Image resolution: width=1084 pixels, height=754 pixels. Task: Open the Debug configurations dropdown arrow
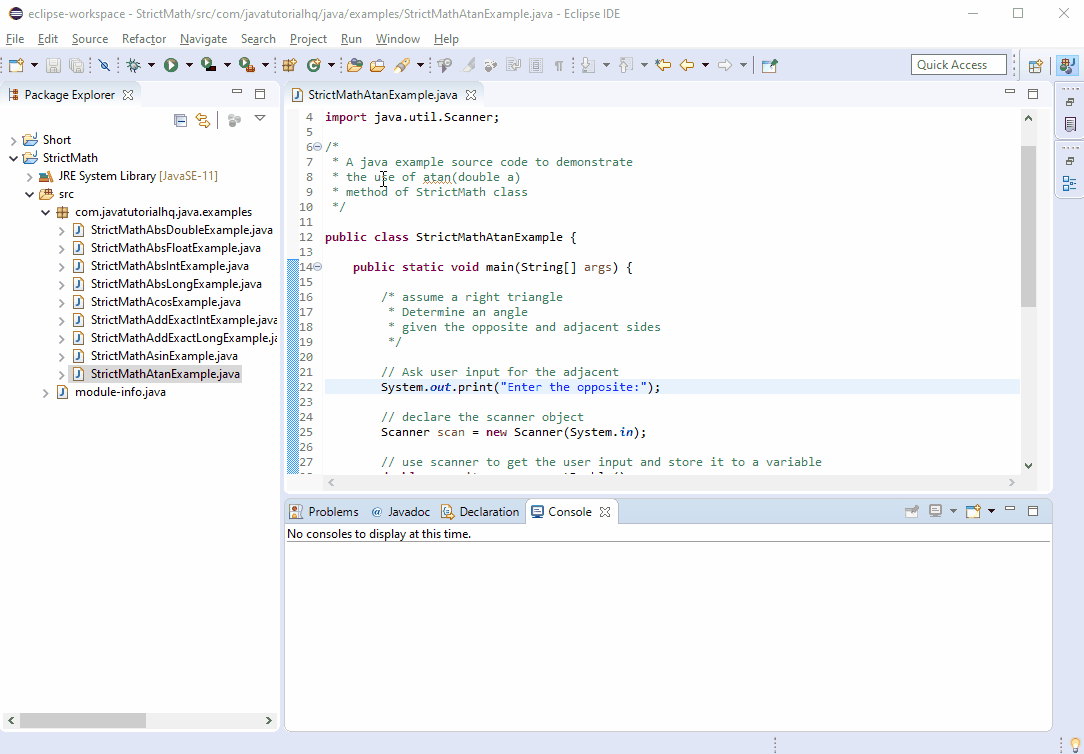(151, 65)
